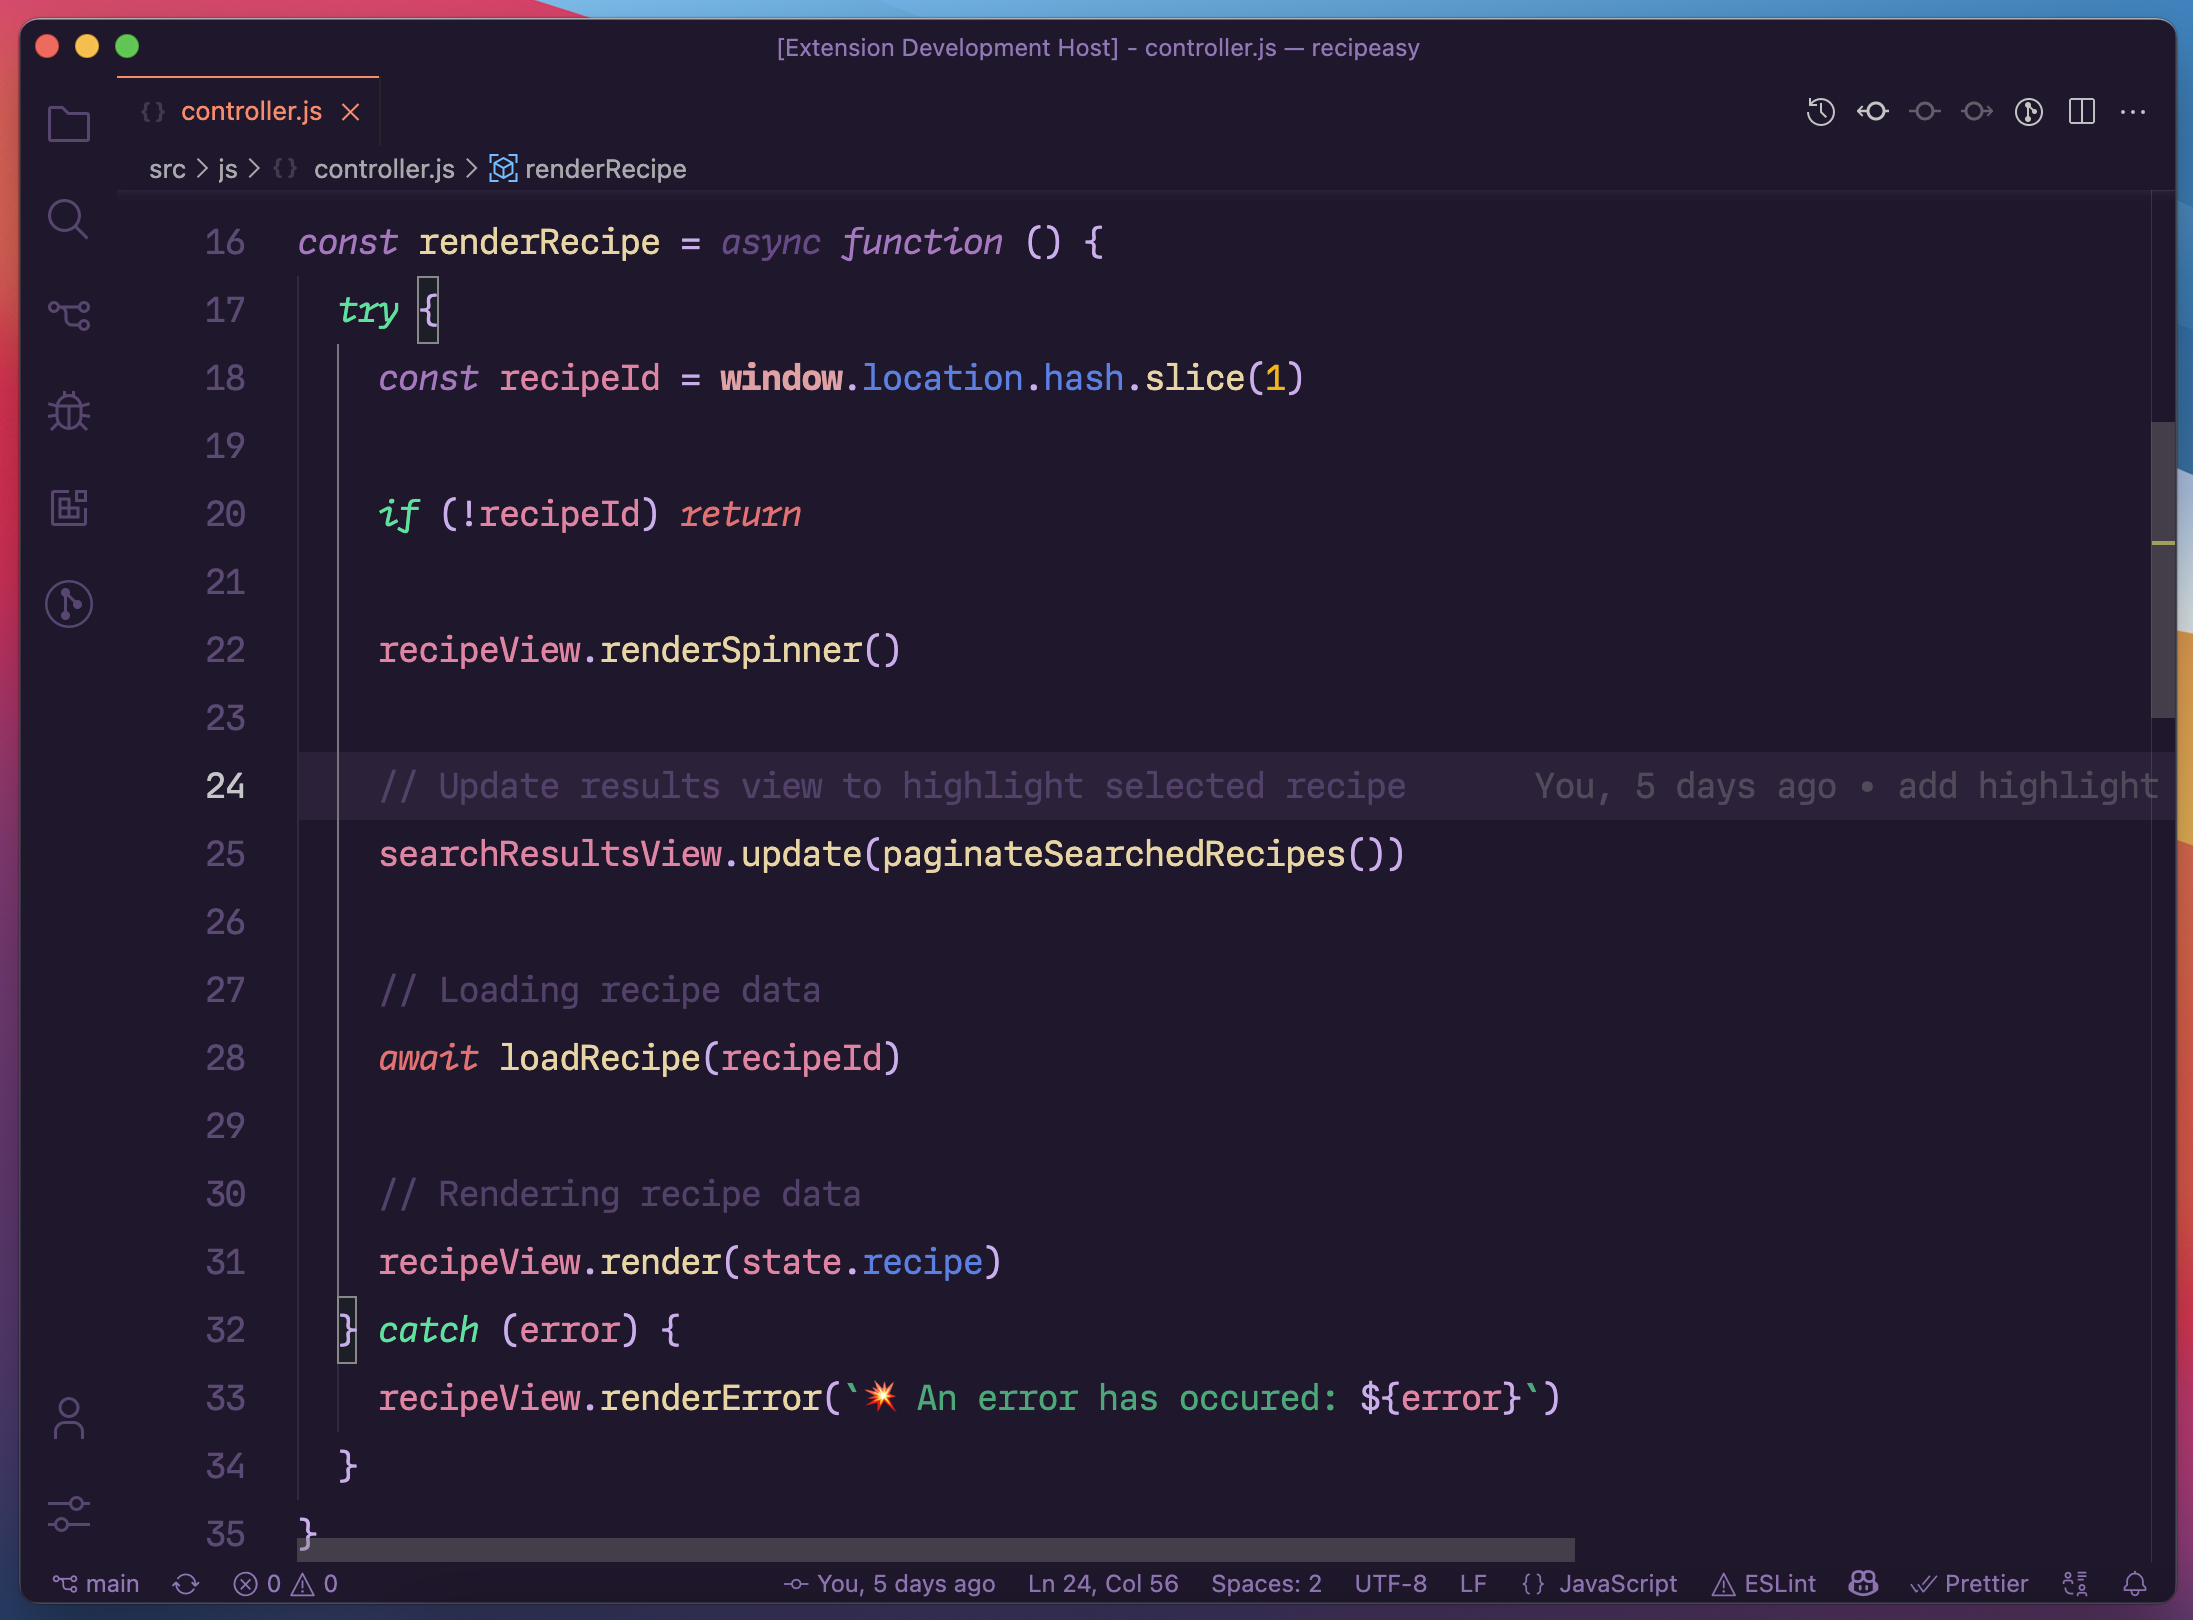Open the Source Control view
Viewport: 2193px width, 1620px height.
point(68,315)
